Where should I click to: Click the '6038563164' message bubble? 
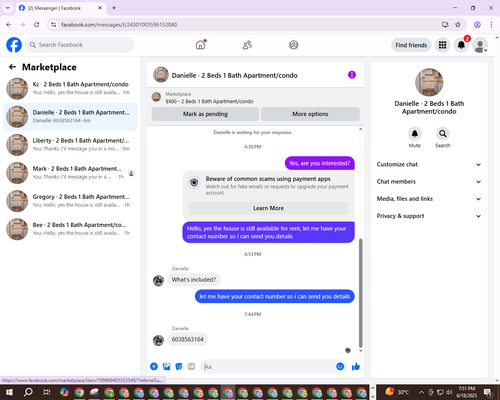tap(187, 339)
